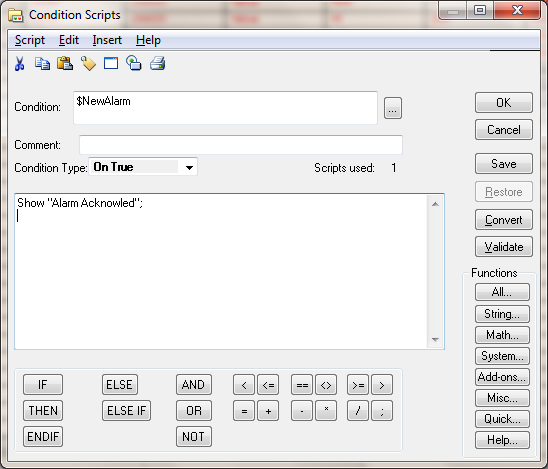The image size is (548, 469).
Task: Insert the not-equal <> operator
Action: [x=326, y=385]
